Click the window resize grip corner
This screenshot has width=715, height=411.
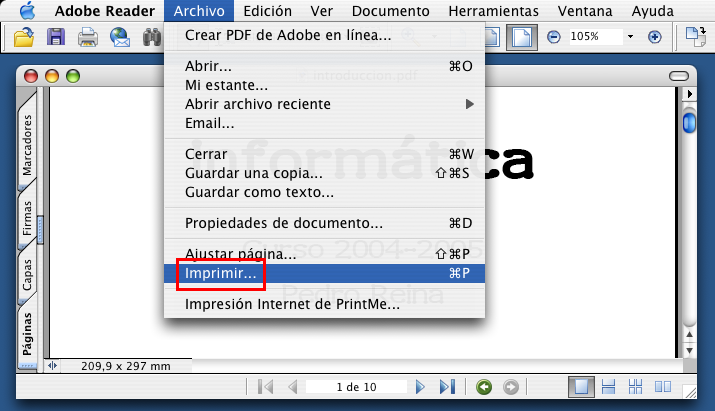[689, 391]
